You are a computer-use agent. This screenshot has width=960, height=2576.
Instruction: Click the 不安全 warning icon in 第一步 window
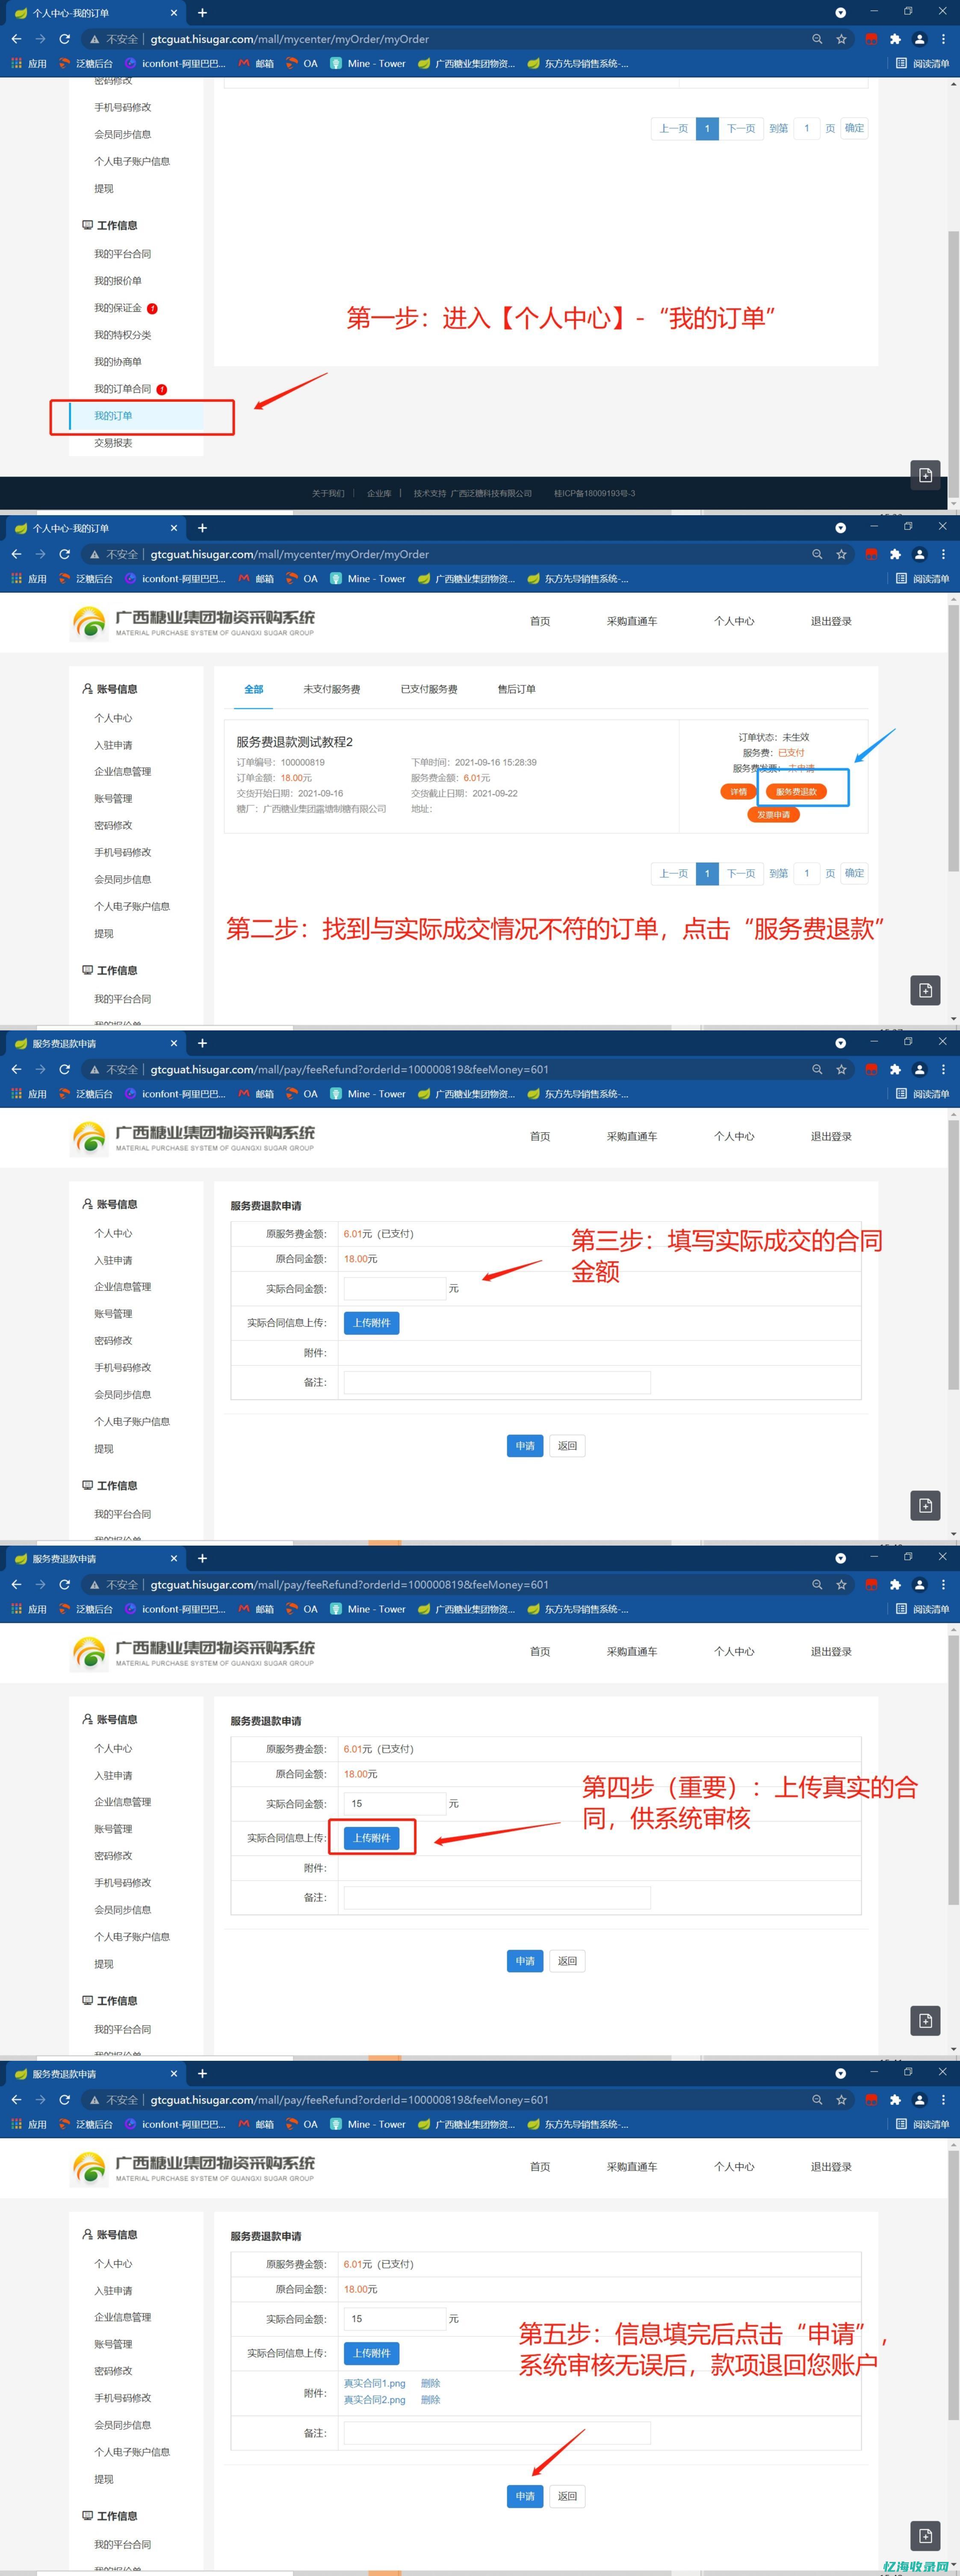(94, 39)
